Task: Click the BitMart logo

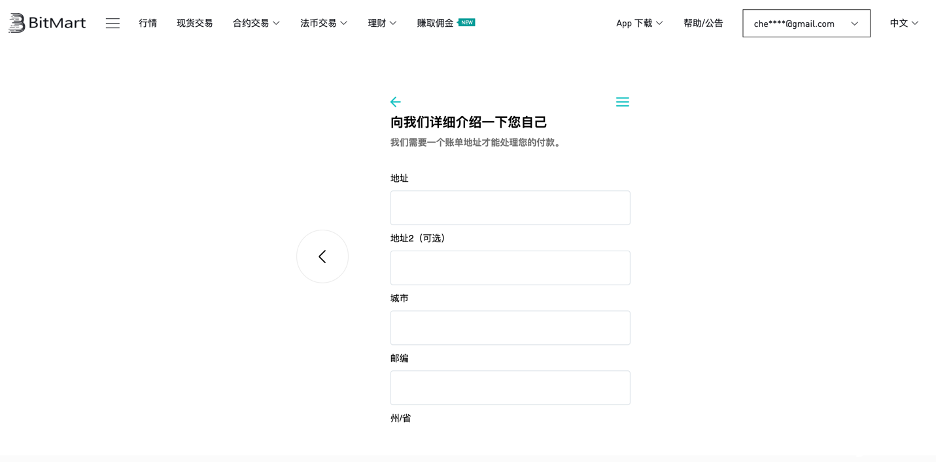Action: coord(48,23)
